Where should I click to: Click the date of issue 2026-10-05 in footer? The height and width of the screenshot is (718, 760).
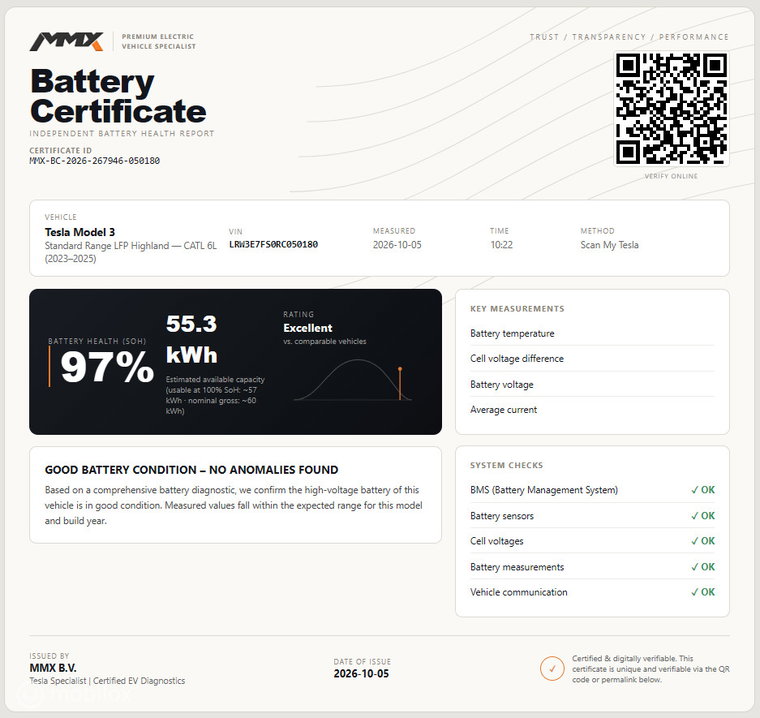coord(362,673)
